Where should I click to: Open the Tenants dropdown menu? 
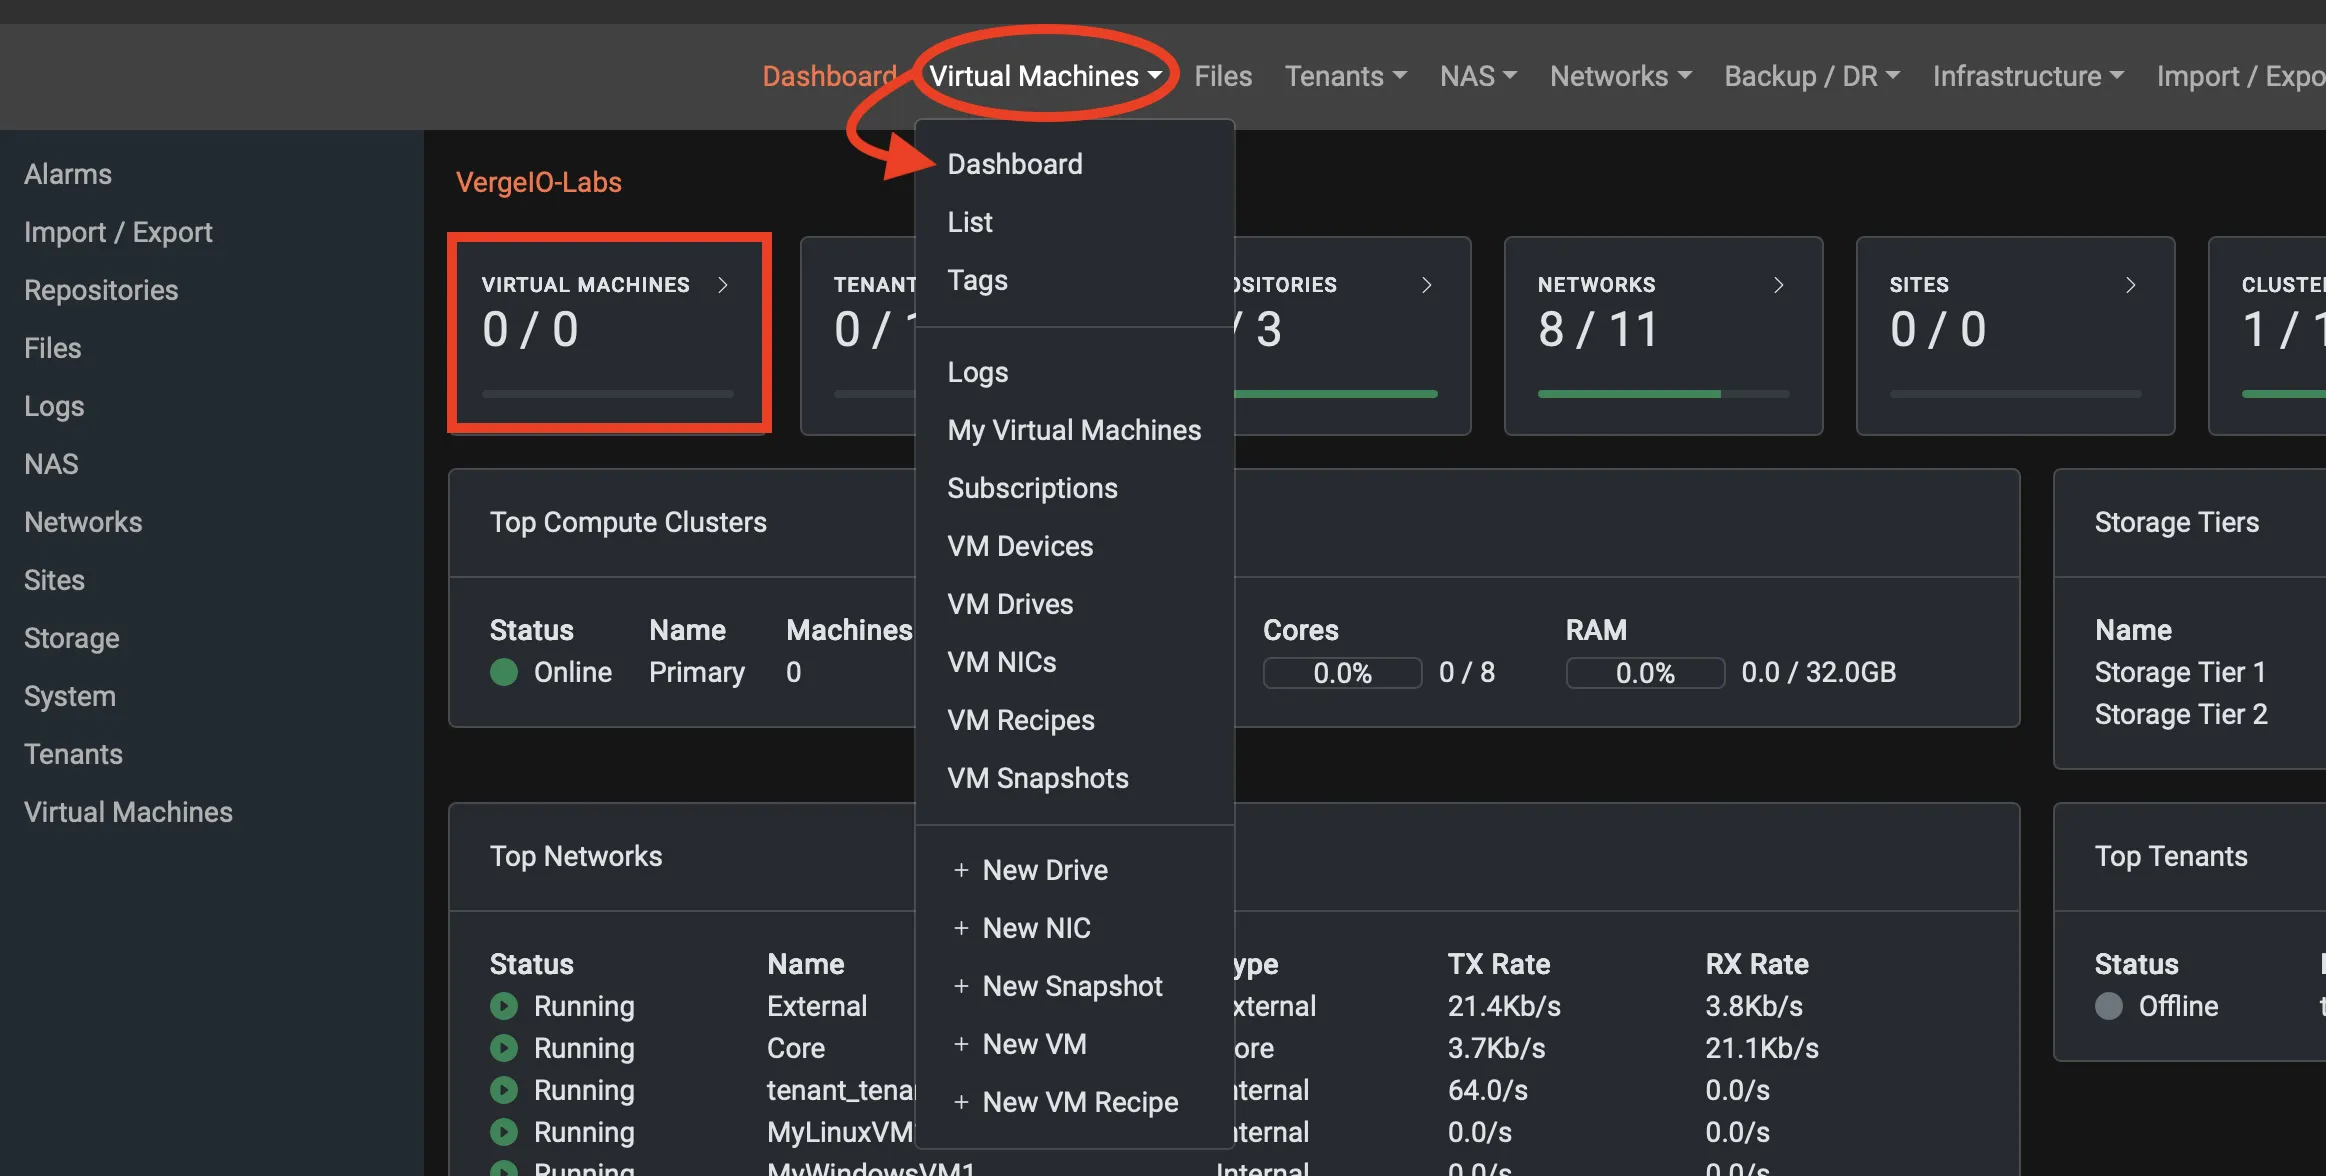tap(1345, 75)
